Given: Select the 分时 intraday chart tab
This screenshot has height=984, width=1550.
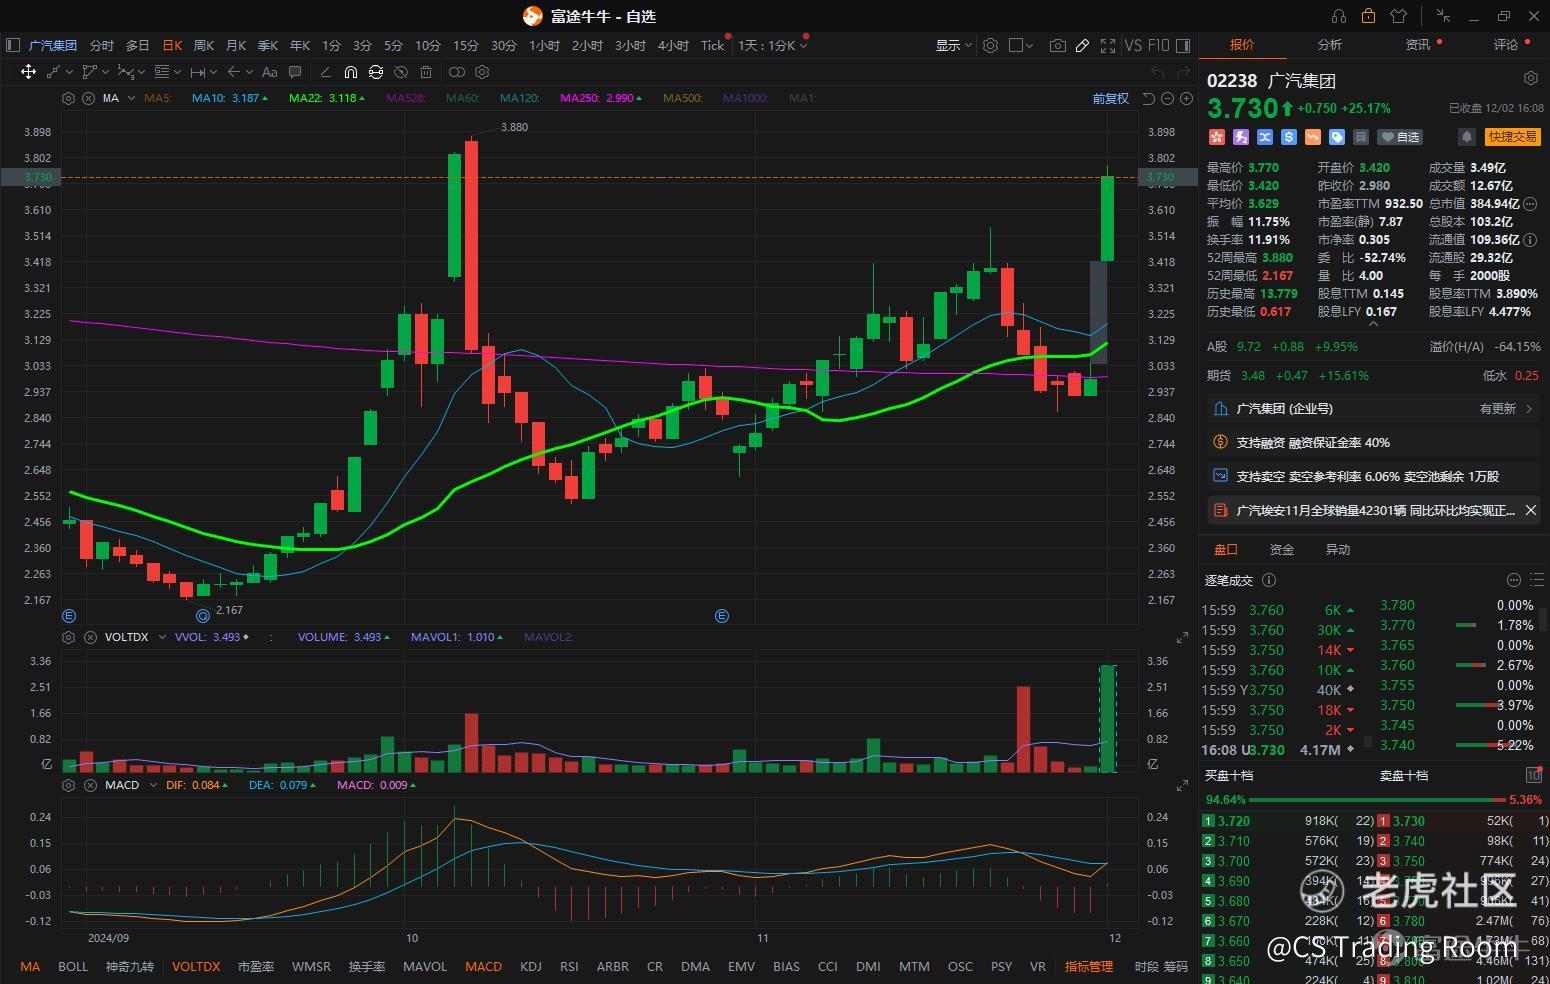Looking at the screenshot, I should (102, 45).
